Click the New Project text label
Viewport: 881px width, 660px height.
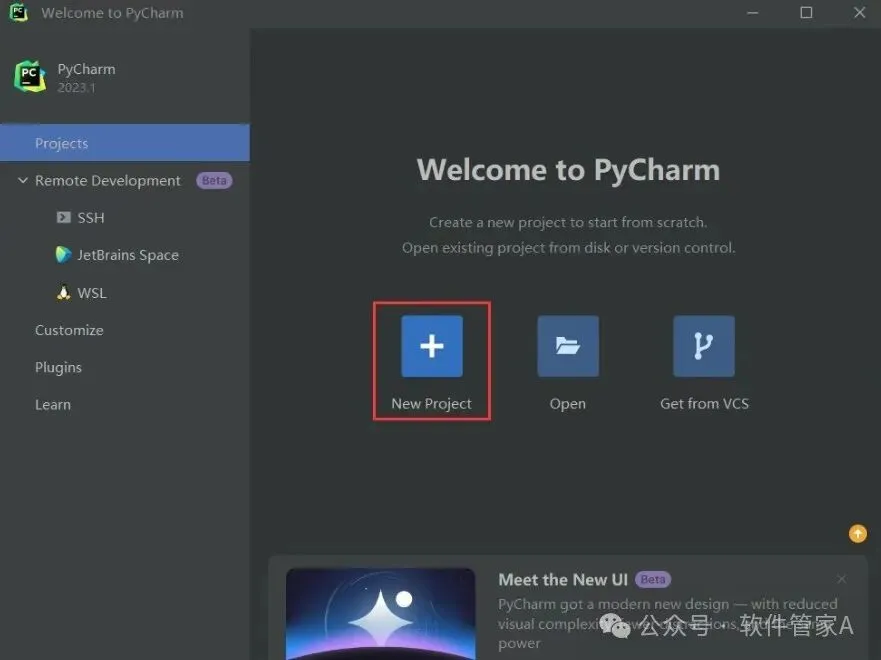click(432, 403)
